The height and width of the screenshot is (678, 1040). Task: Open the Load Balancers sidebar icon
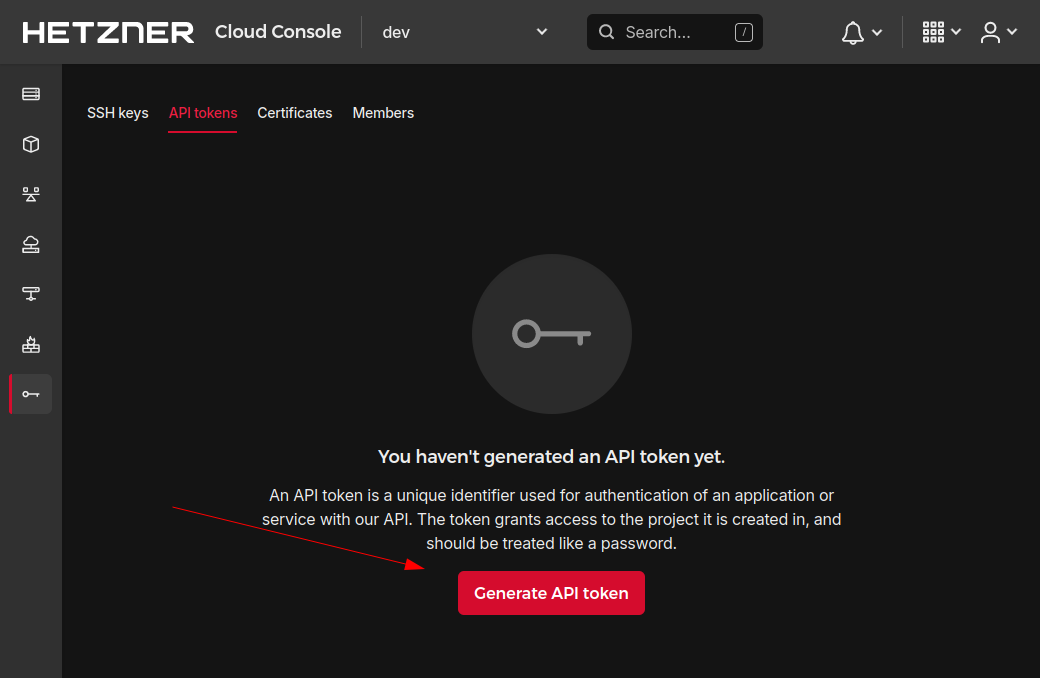31,194
